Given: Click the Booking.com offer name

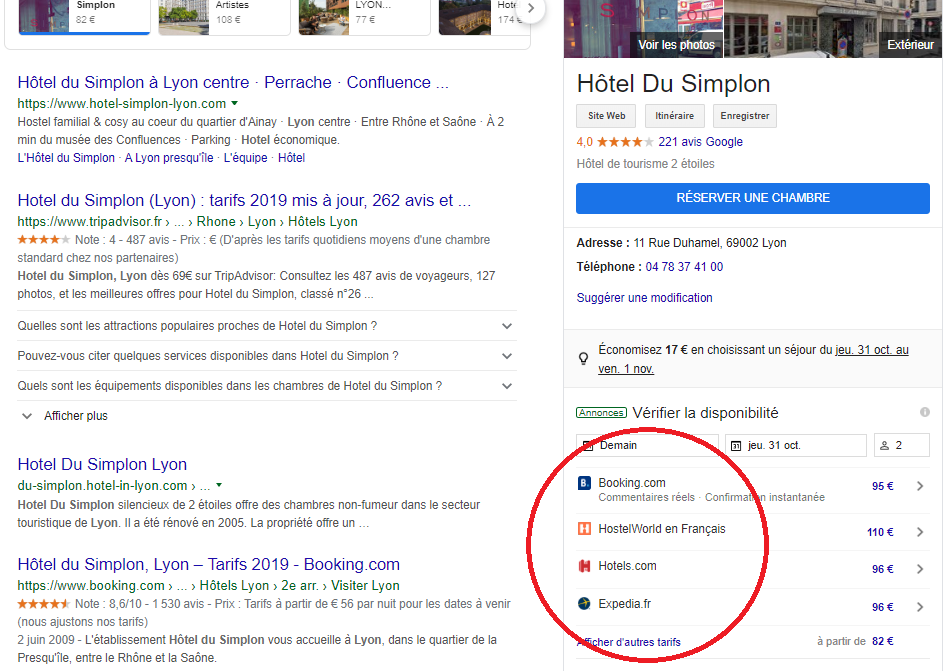Looking at the screenshot, I should coord(632,483).
